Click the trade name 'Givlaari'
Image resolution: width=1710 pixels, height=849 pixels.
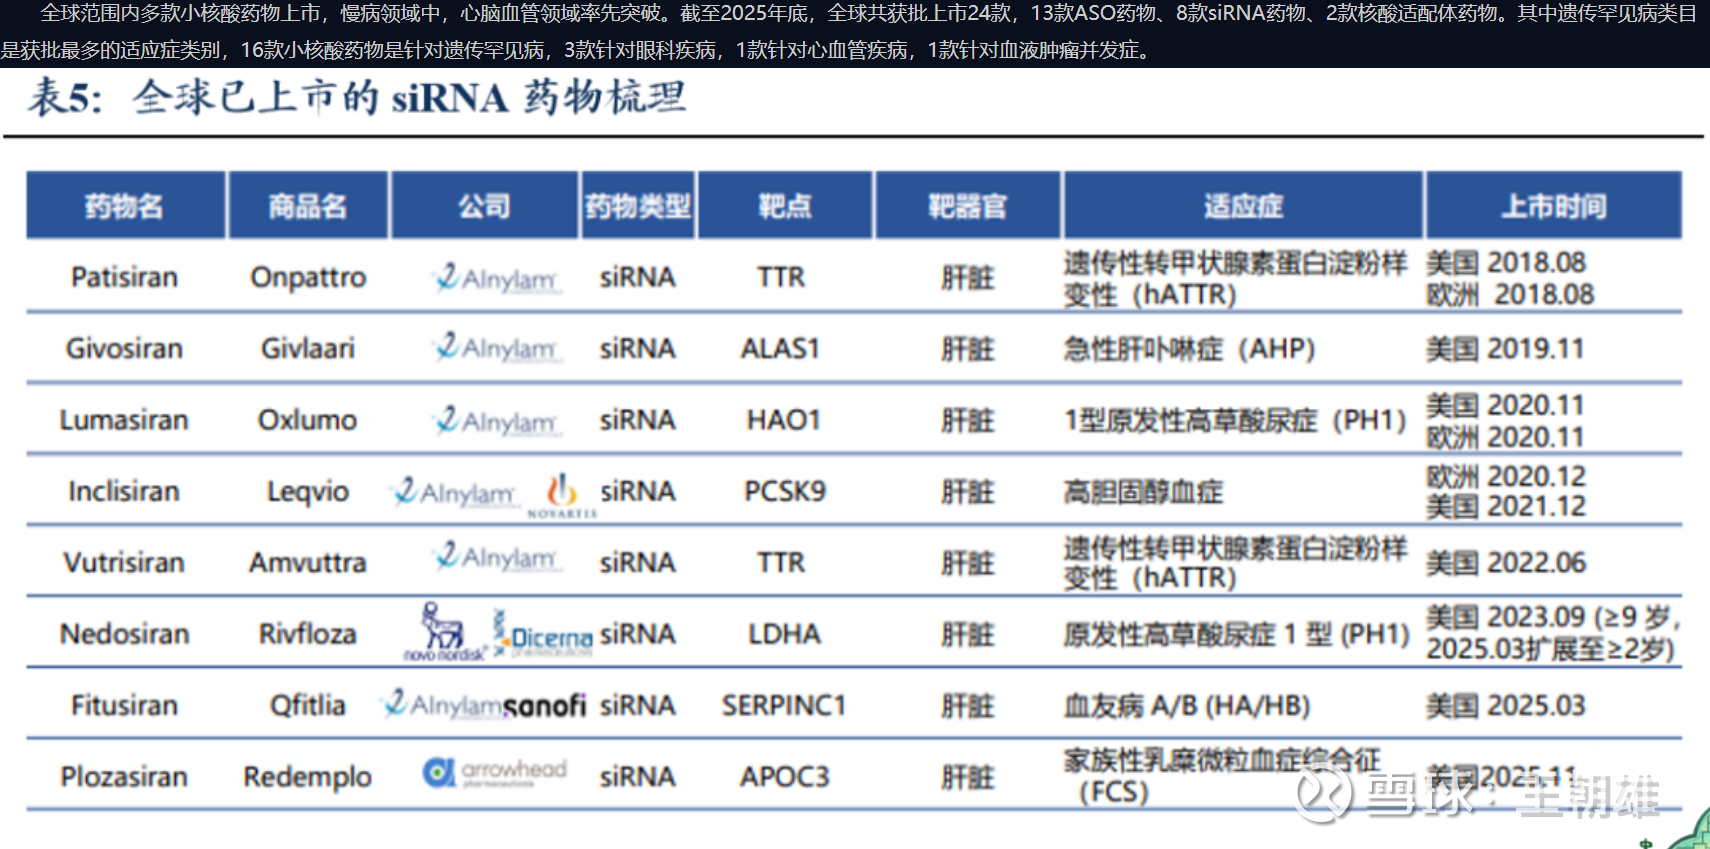(x=308, y=348)
